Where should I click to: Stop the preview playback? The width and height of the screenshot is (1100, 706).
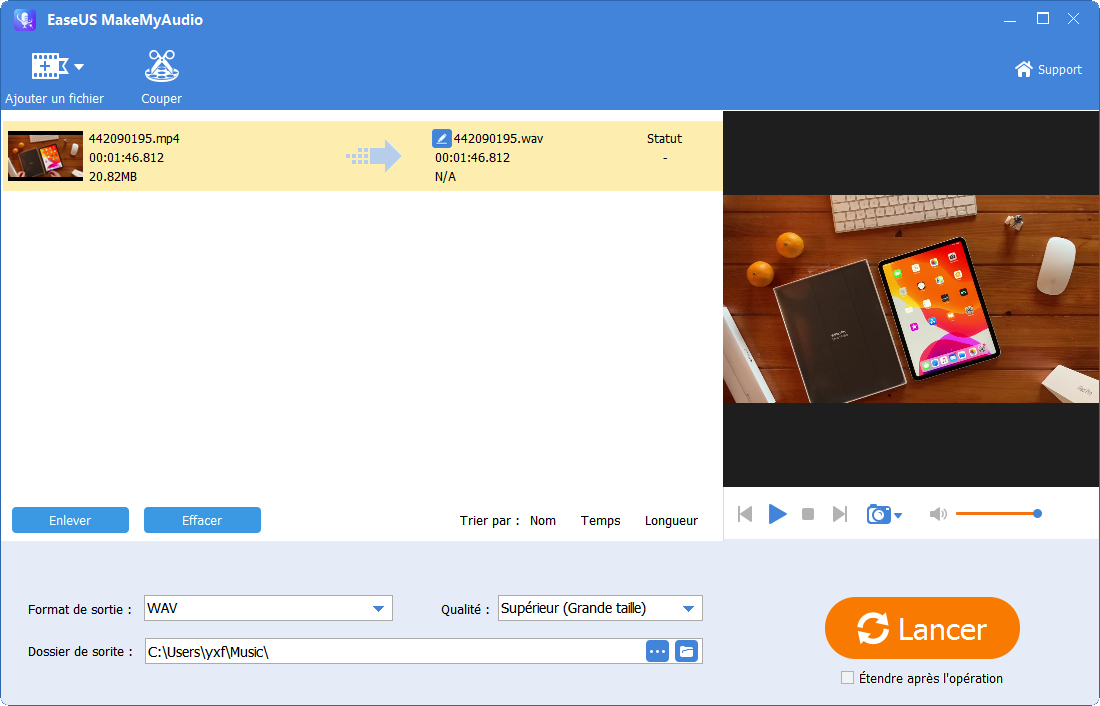pyautogui.click(x=808, y=514)
